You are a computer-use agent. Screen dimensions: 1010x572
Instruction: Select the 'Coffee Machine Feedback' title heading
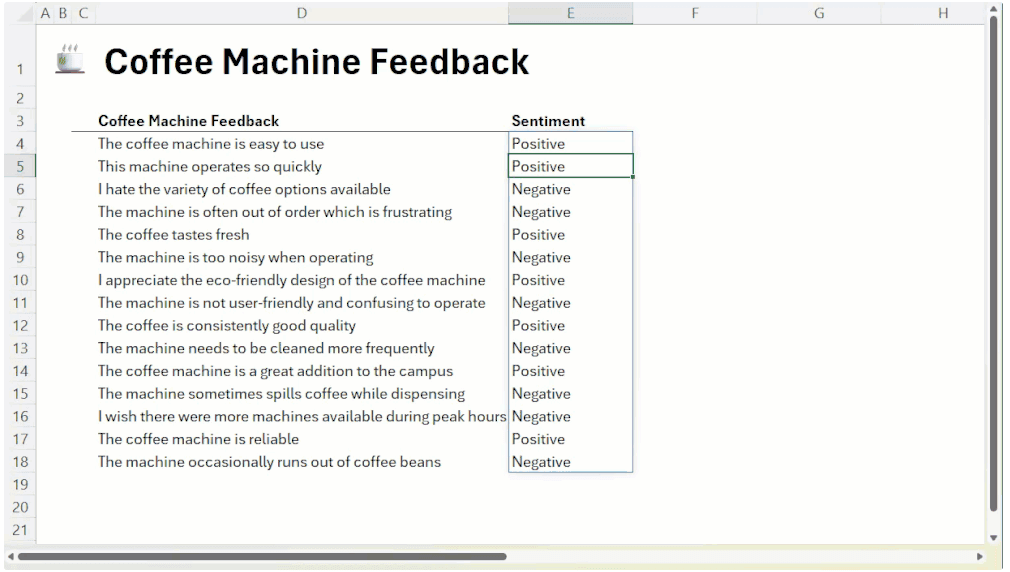tap(316, 62)
